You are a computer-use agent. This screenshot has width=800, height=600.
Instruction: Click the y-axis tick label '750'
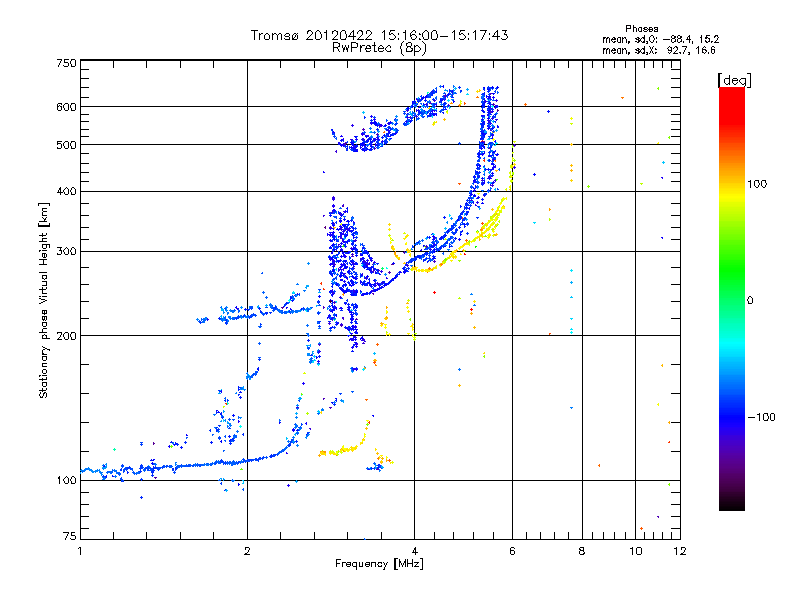(x=66, y=63)
